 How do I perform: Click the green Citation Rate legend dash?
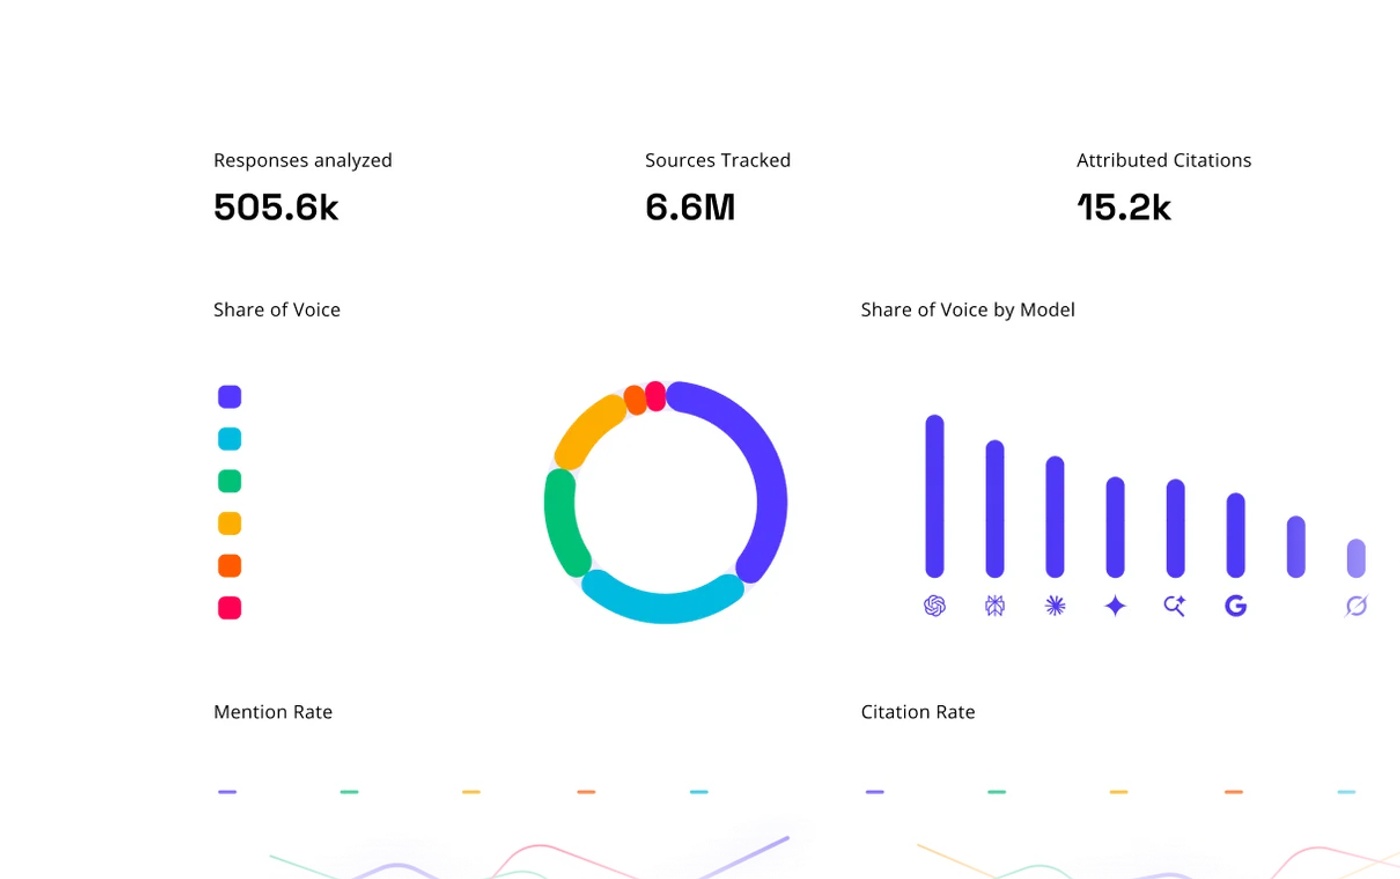pos(997,792)
